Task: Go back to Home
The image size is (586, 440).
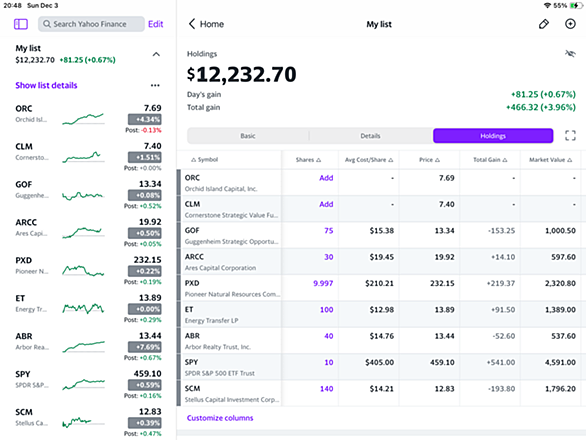Action: [x=206, y=24]
